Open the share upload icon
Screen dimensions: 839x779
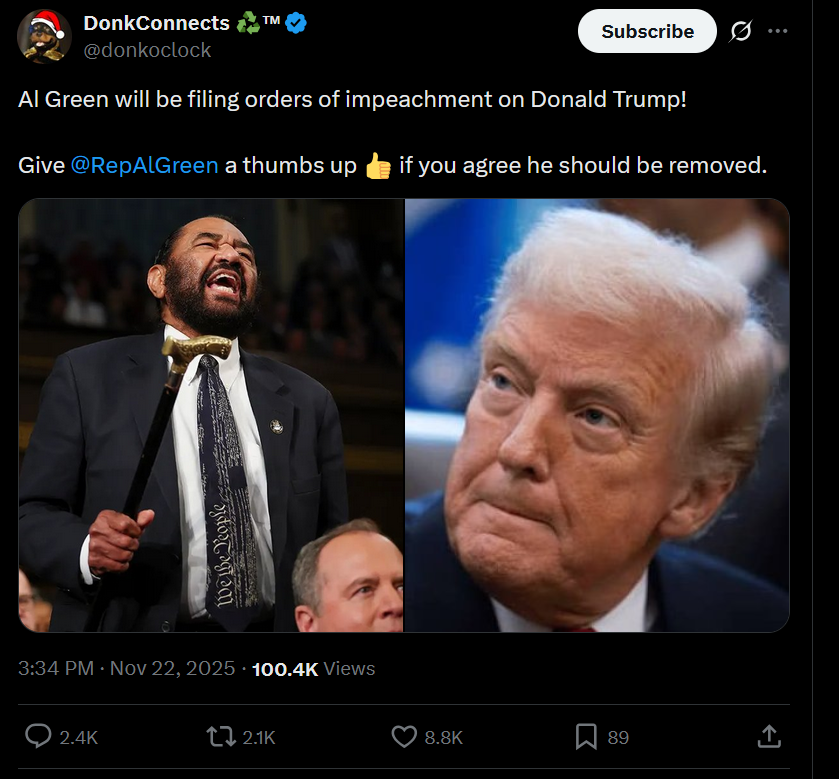pos(769,736)
